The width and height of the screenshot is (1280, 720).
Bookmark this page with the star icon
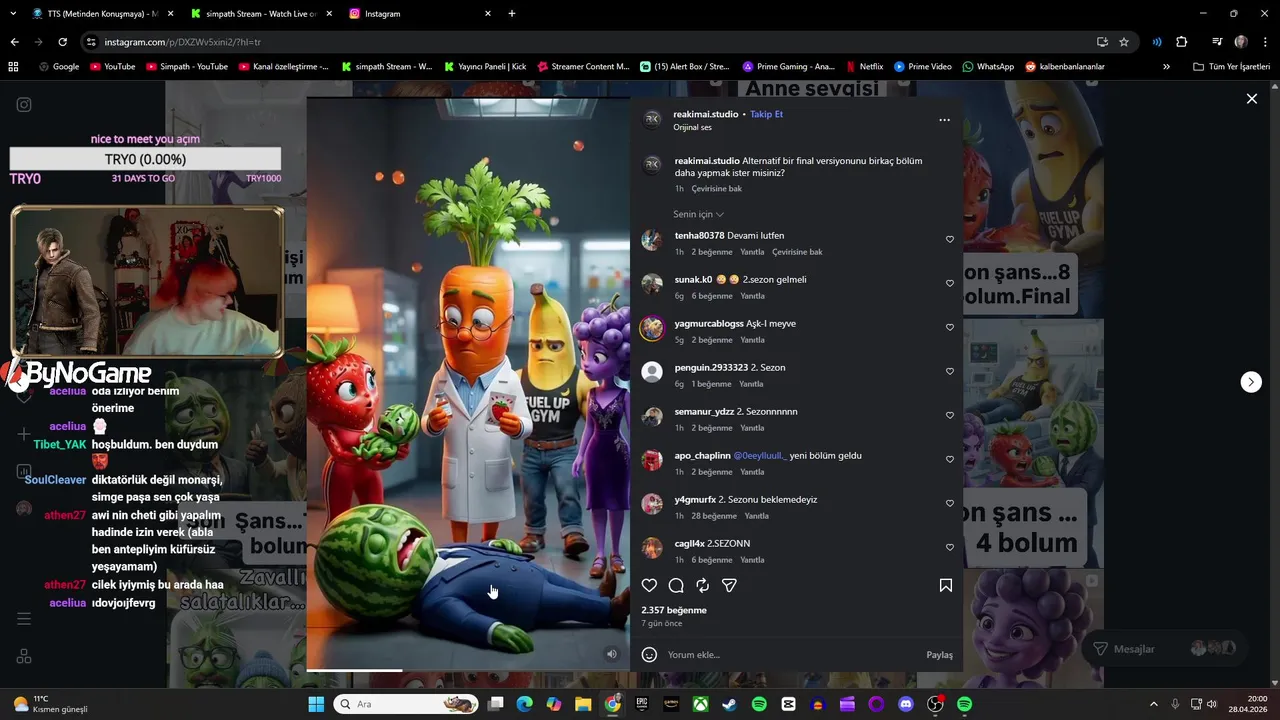coord(1124,42)
